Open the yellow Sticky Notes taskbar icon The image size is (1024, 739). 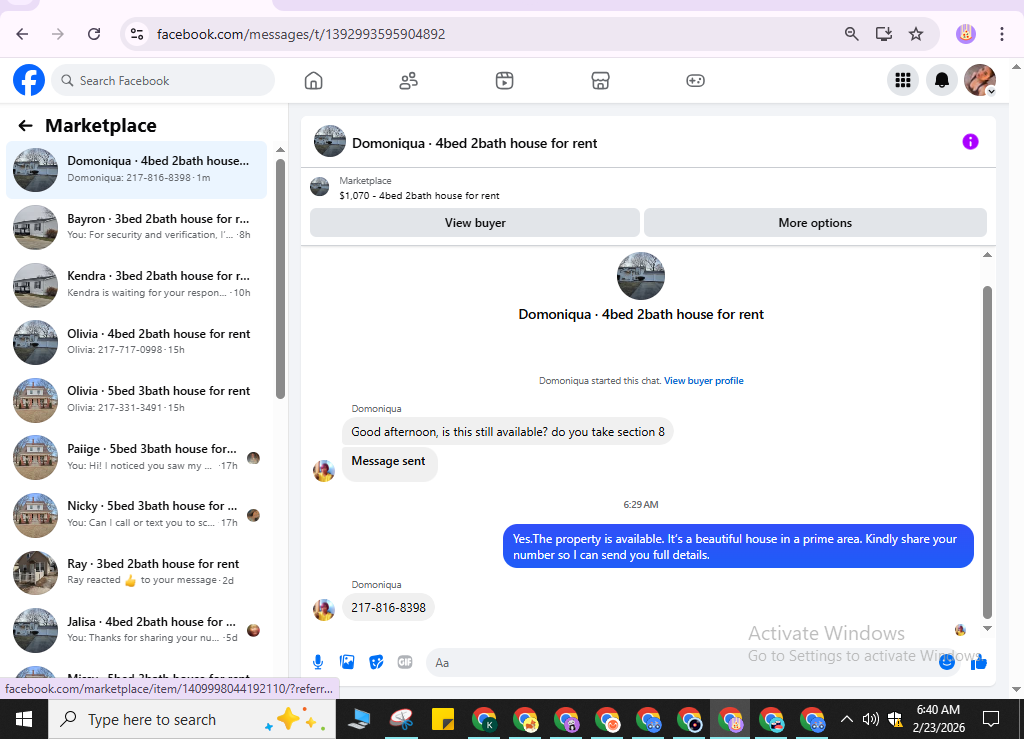coord(443,719)
